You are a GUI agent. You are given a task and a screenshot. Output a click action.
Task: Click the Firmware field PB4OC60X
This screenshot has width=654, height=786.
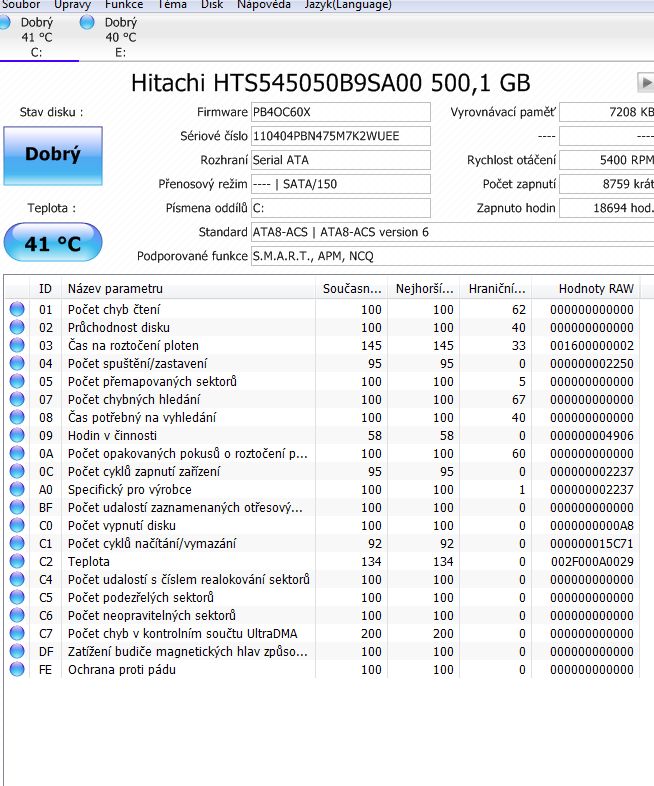(x=340, y=112)
